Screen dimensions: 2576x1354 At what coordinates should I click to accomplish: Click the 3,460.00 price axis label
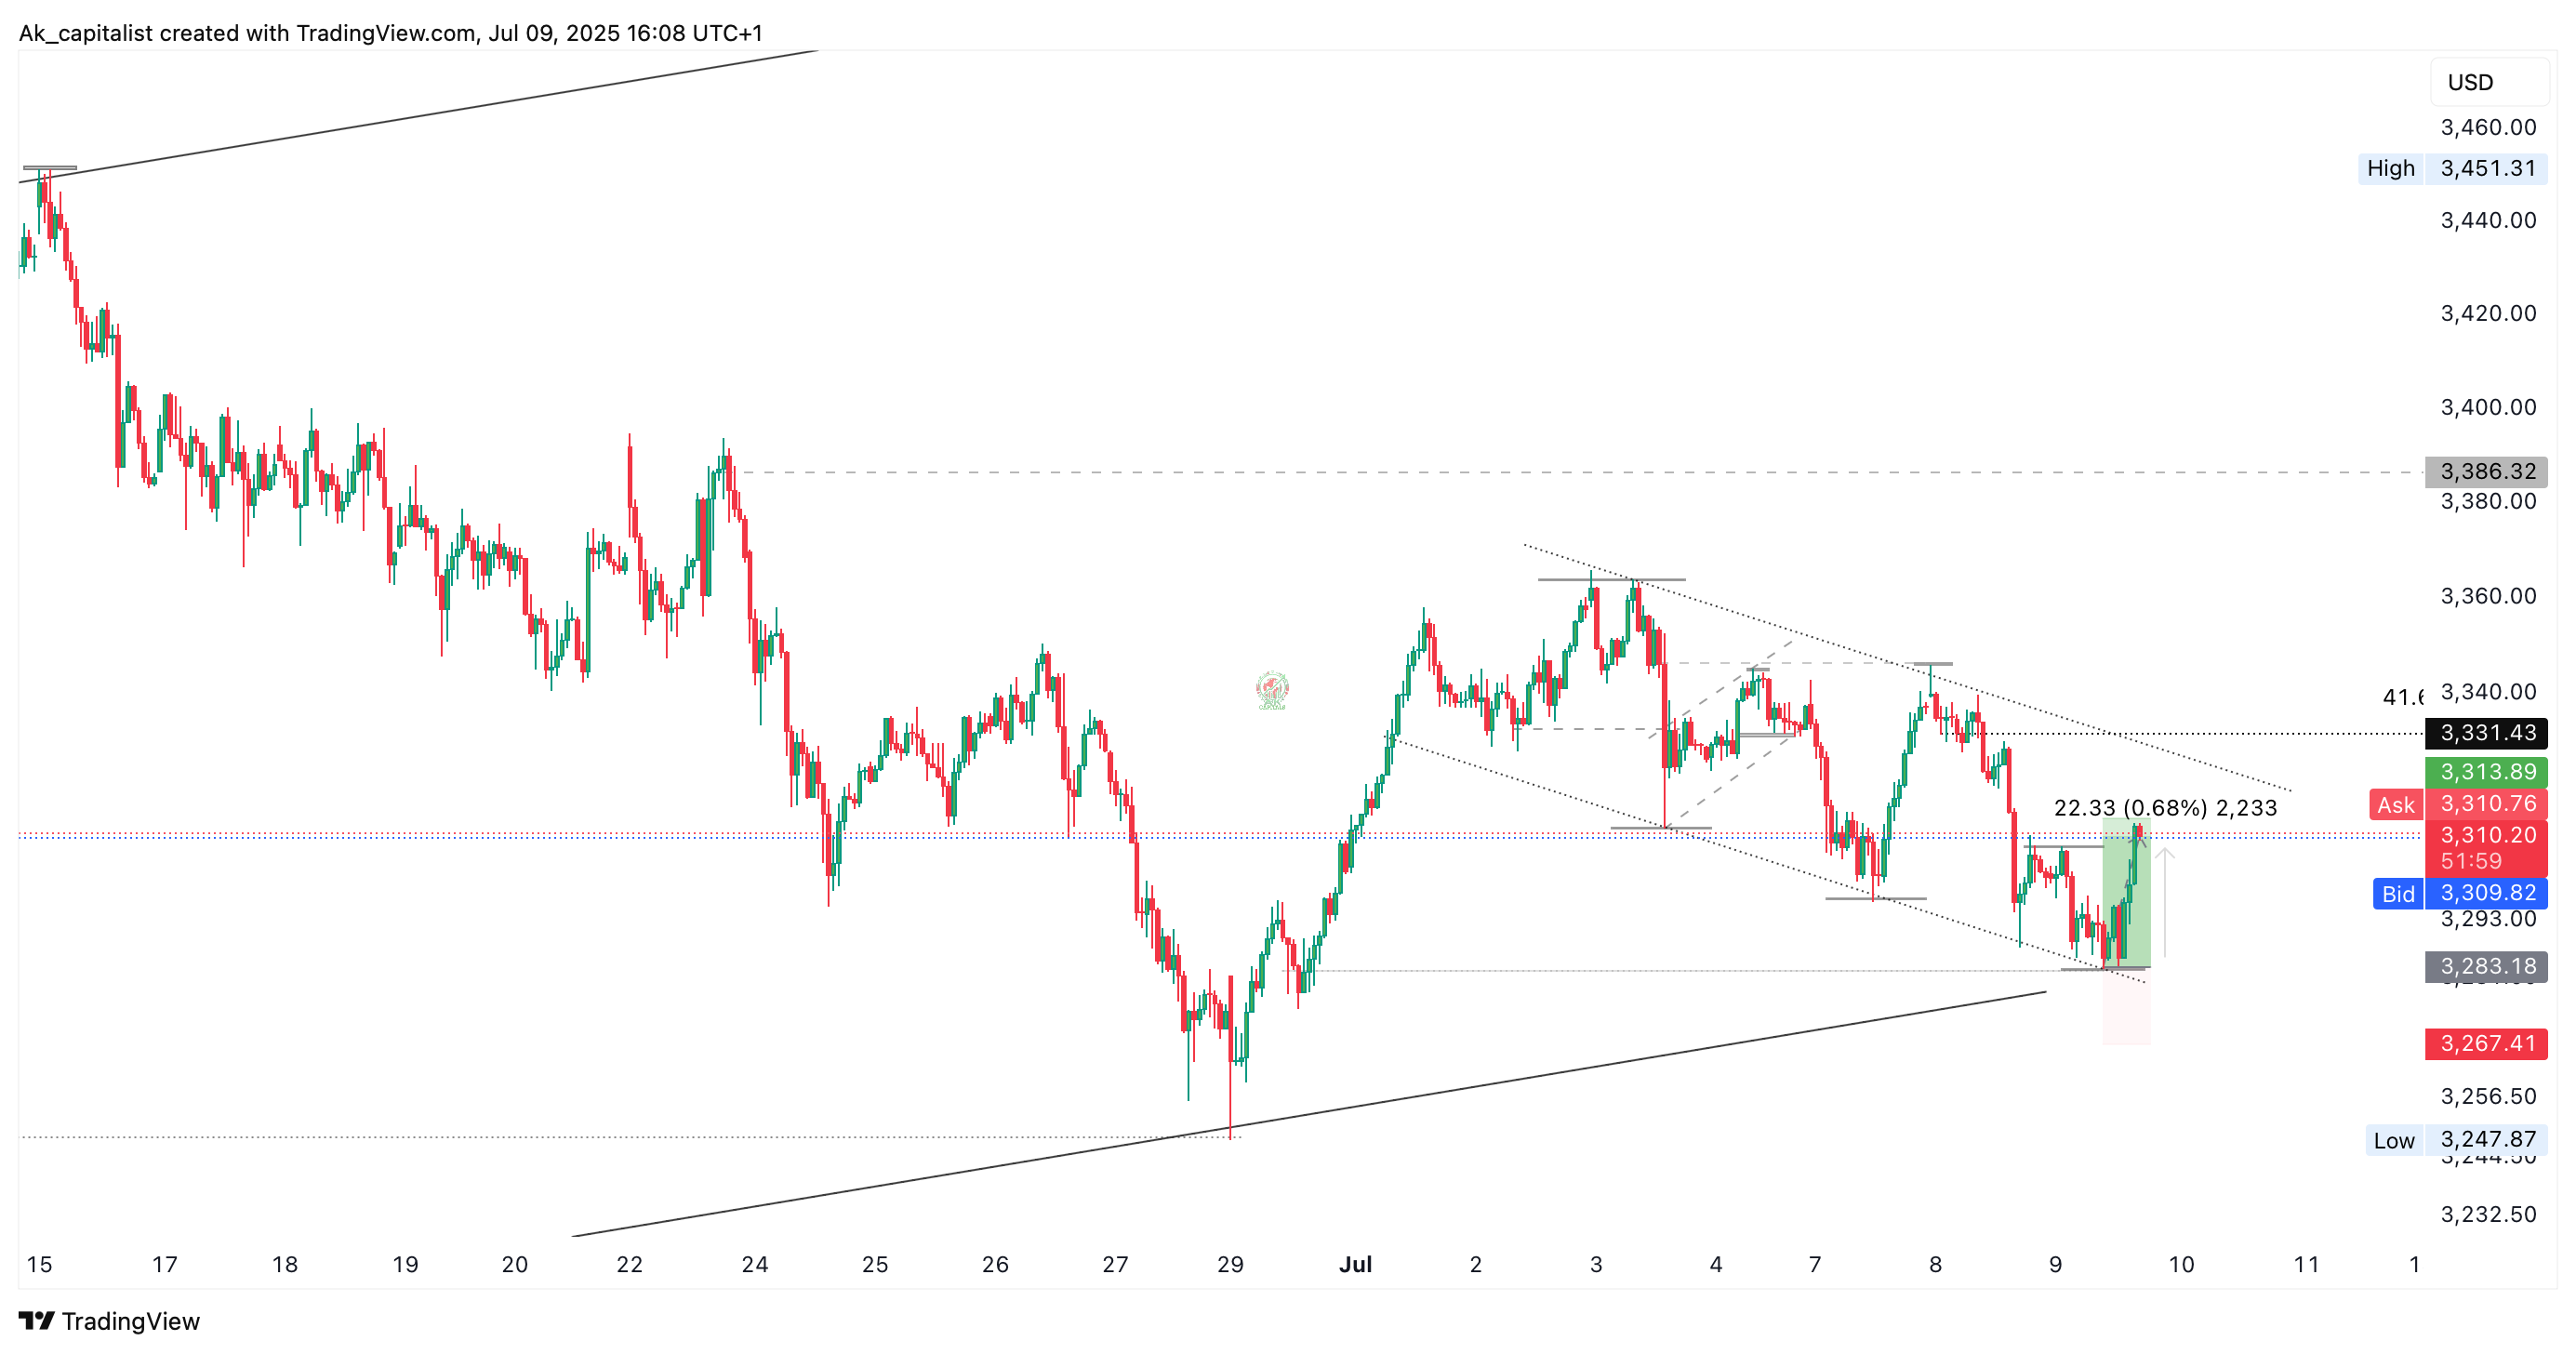[2488, 127]
